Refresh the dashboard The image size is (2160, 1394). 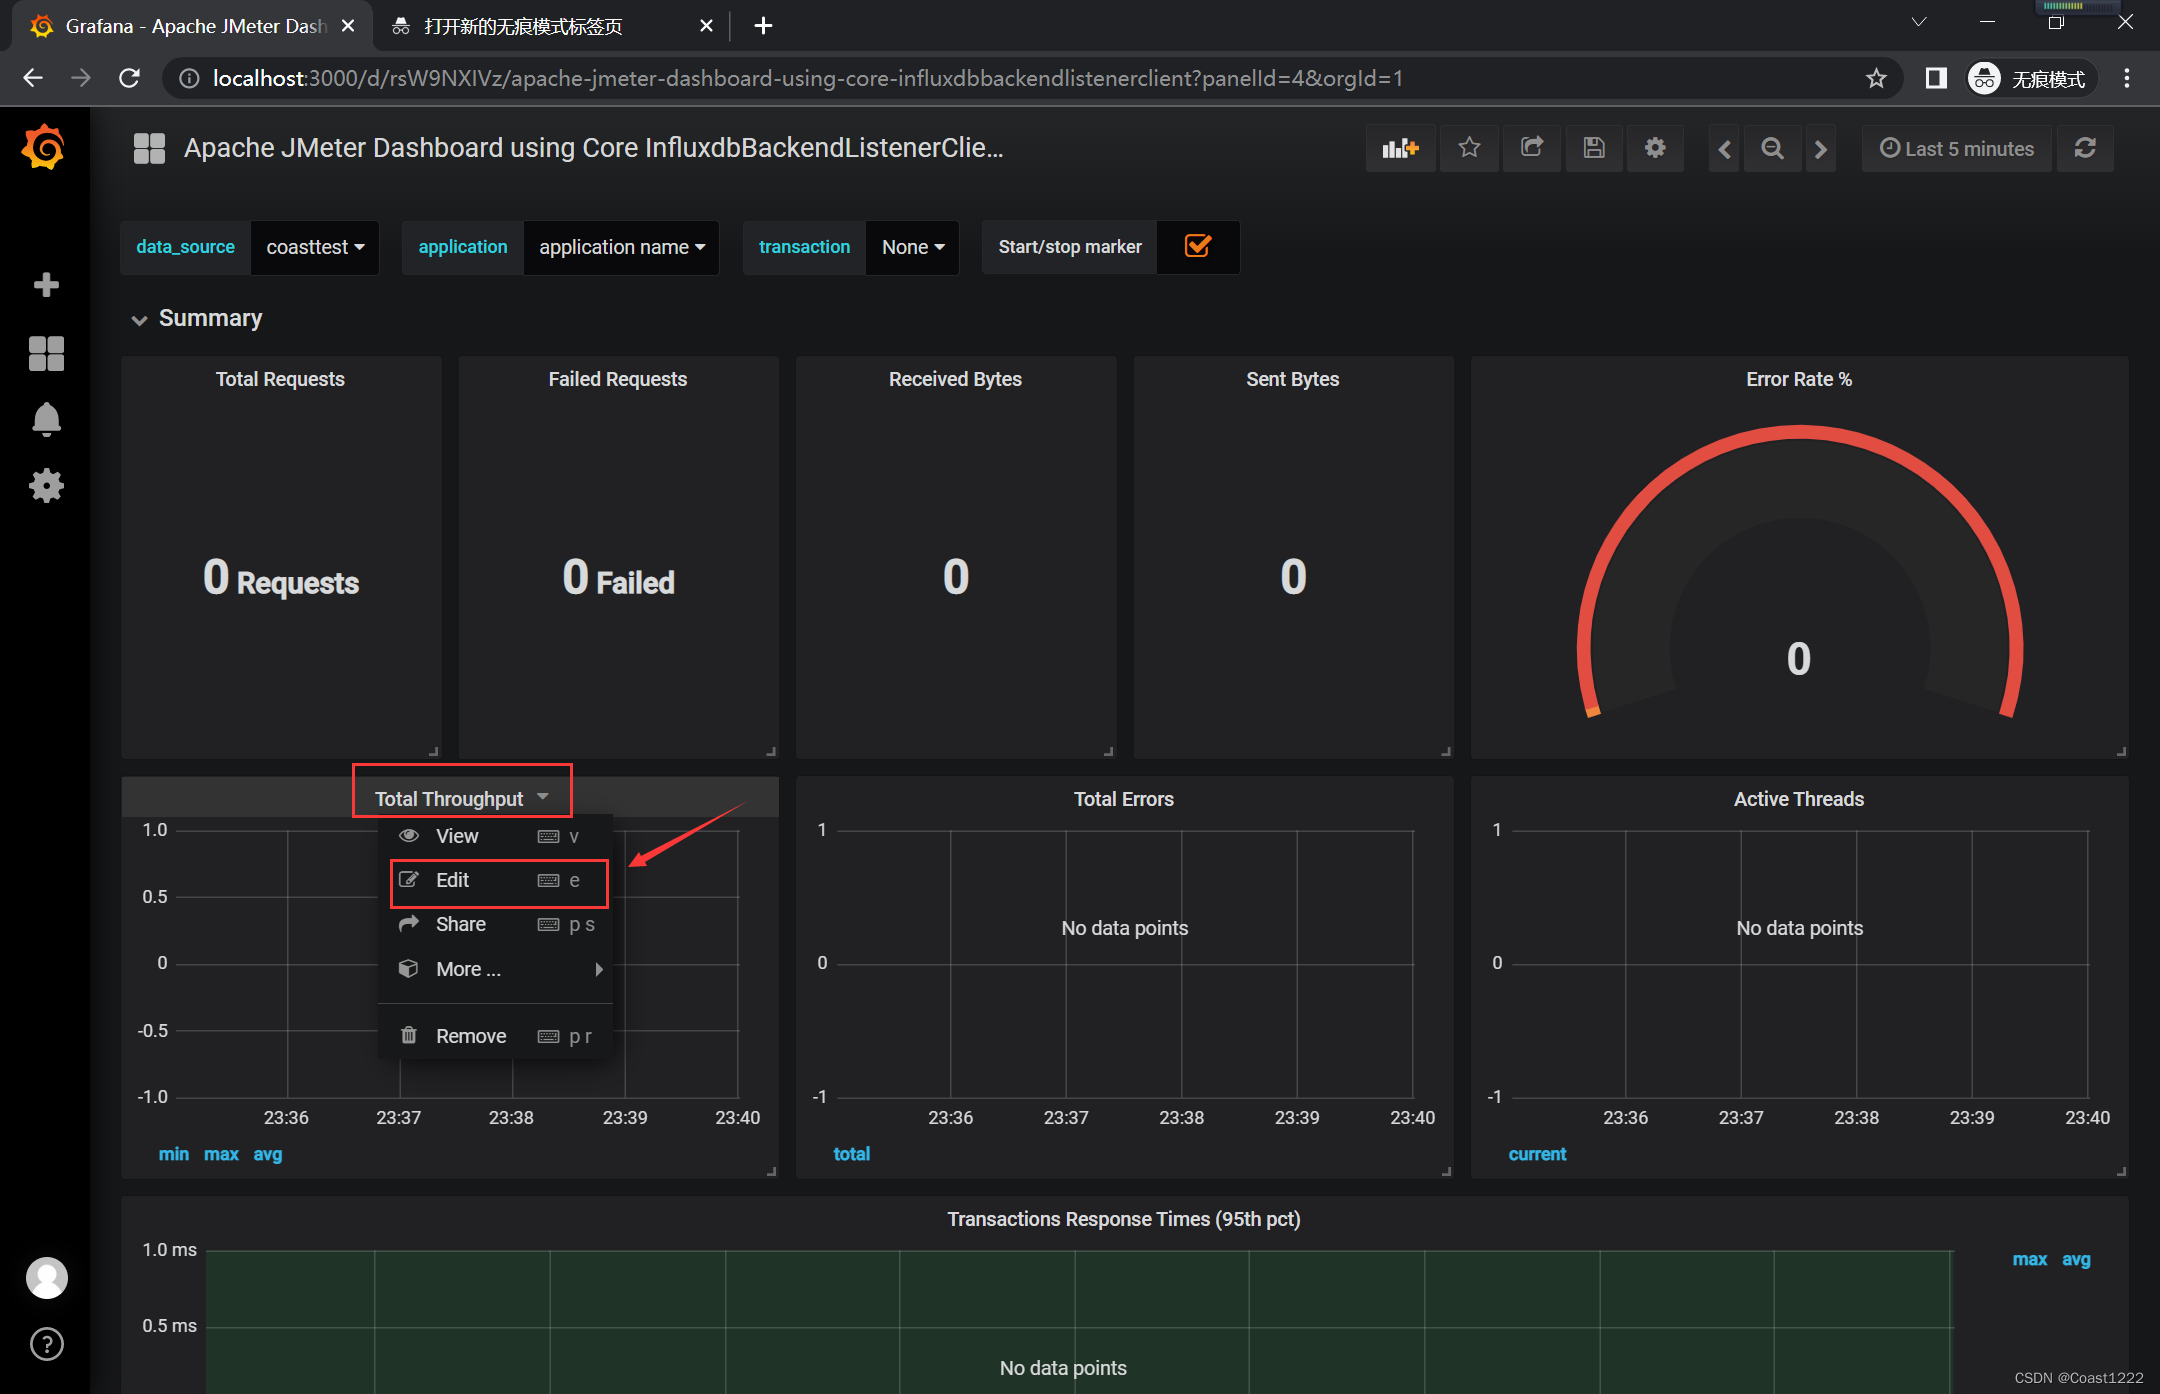point(2085,148)
